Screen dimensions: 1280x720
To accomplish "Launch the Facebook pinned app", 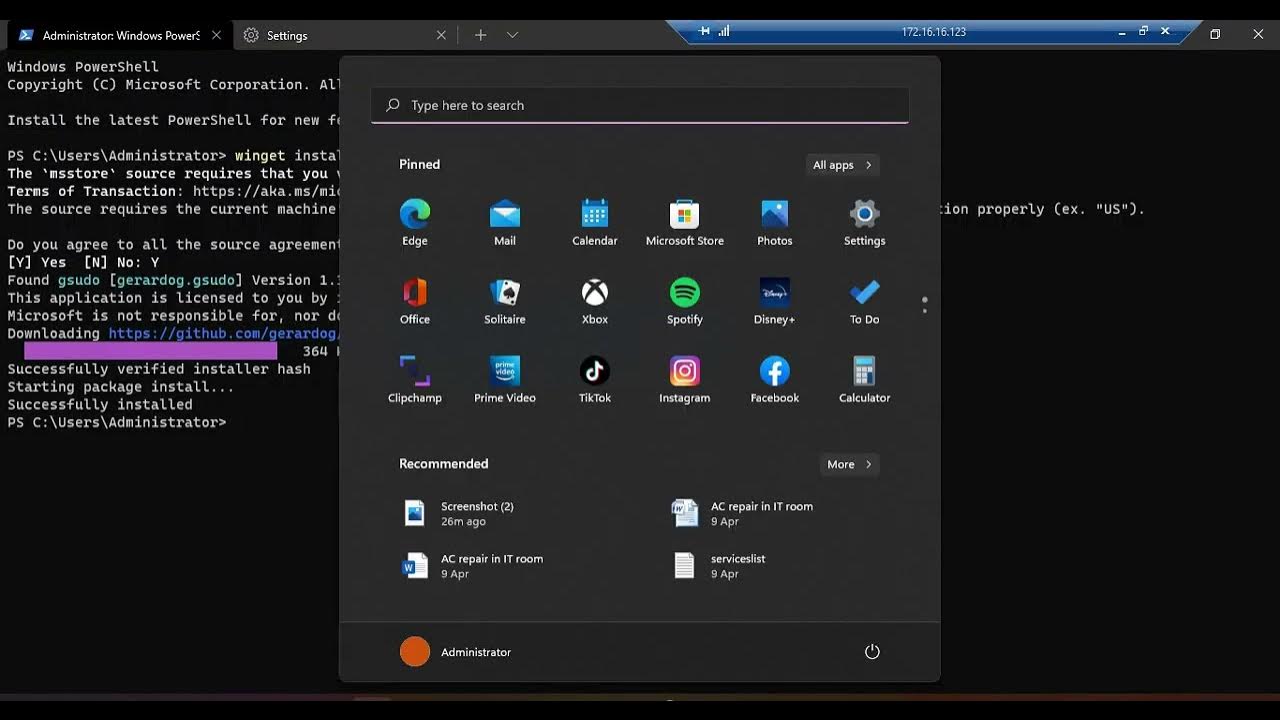I will [x=775, y=380].
